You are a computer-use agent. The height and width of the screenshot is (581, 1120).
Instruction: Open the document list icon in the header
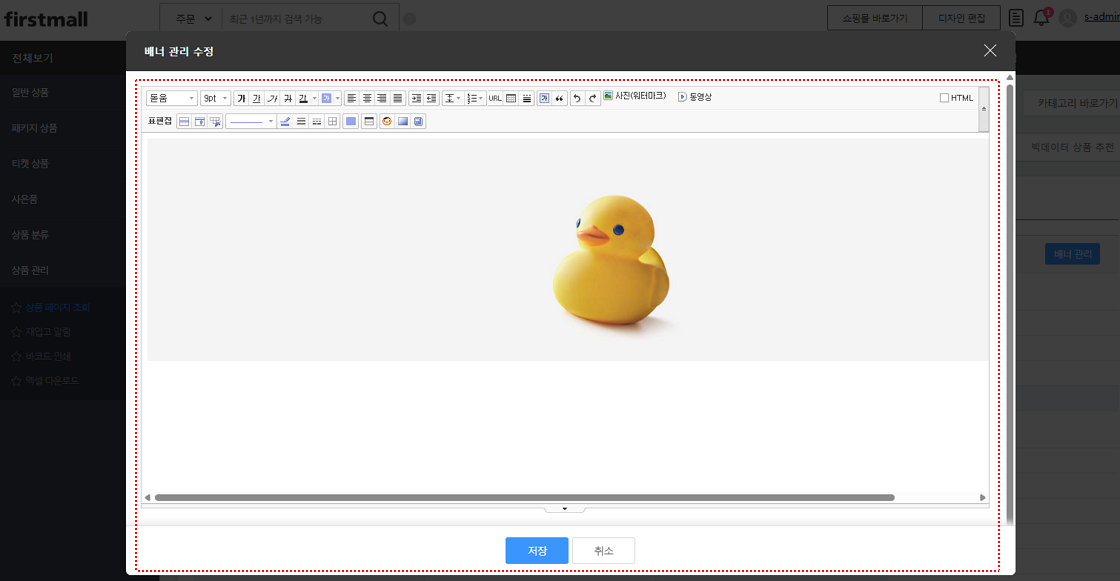[x=1016, y=18]
